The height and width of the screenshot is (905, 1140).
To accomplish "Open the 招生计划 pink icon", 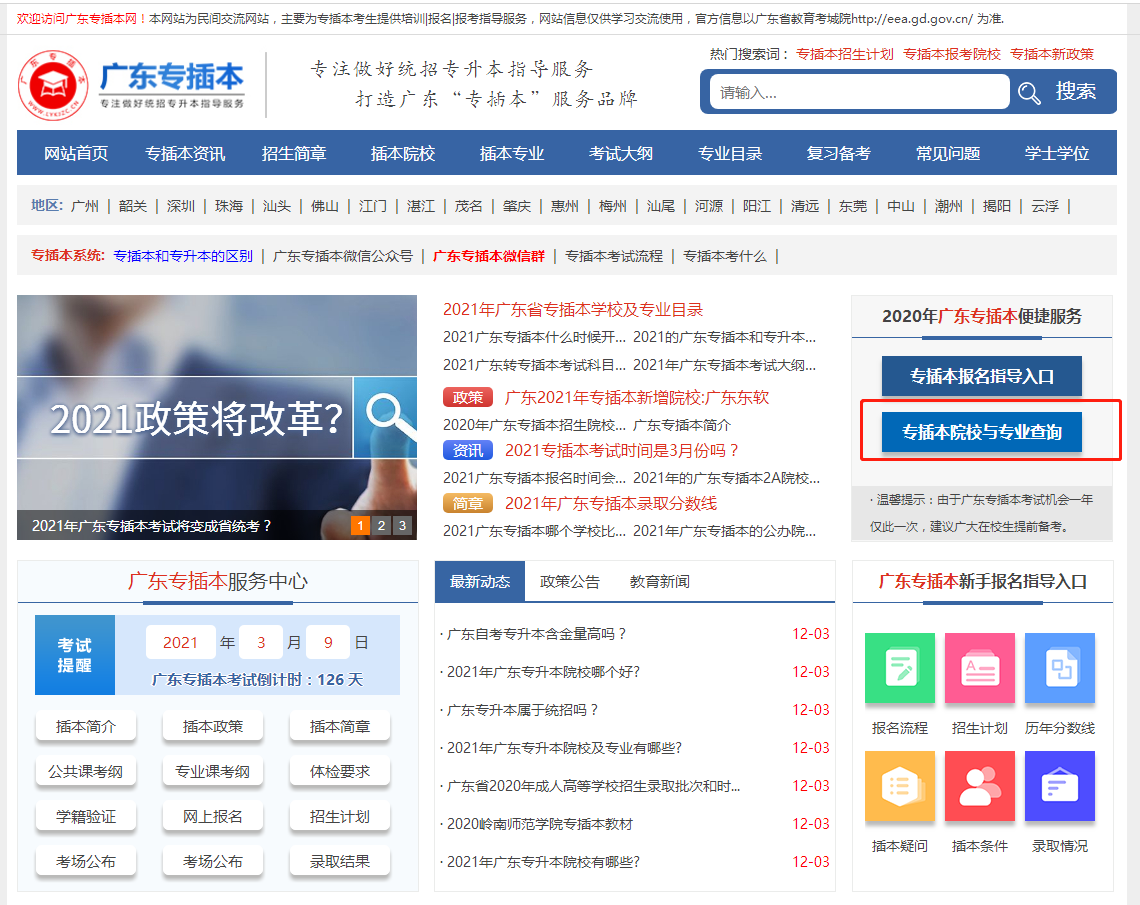I will 979,668.
